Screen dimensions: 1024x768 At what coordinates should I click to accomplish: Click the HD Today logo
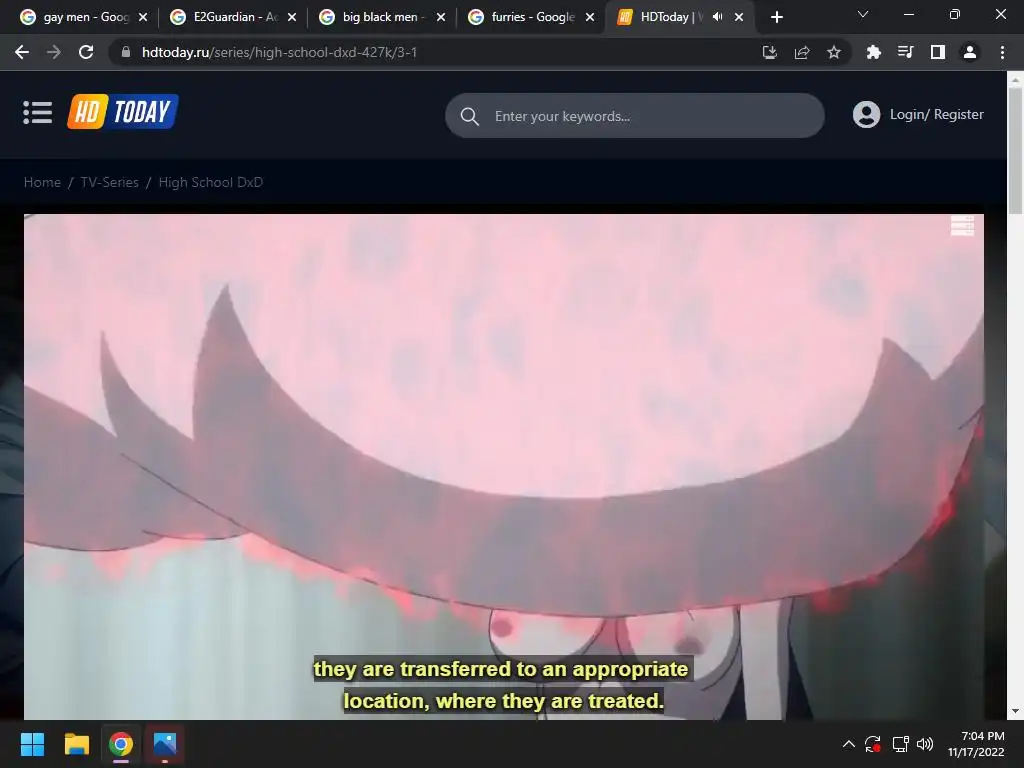123,112
